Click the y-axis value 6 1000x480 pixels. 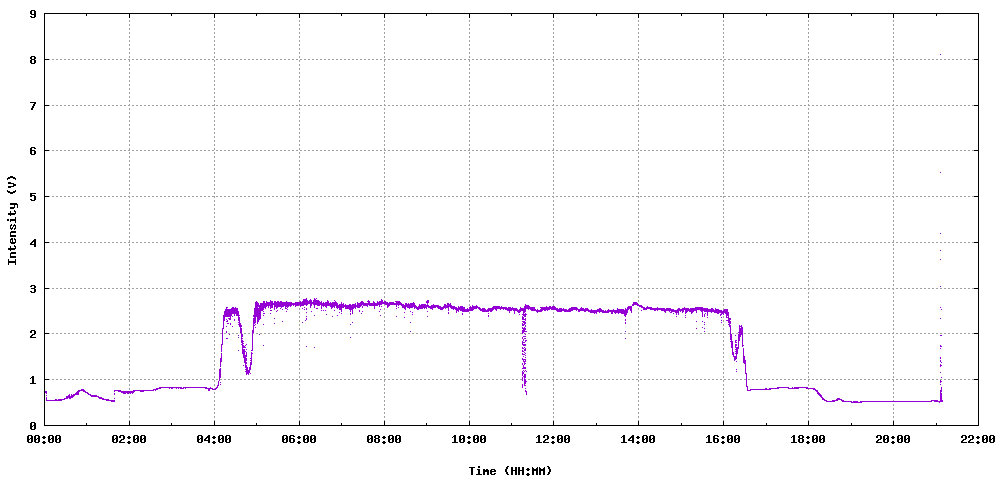tap(33, 151)
